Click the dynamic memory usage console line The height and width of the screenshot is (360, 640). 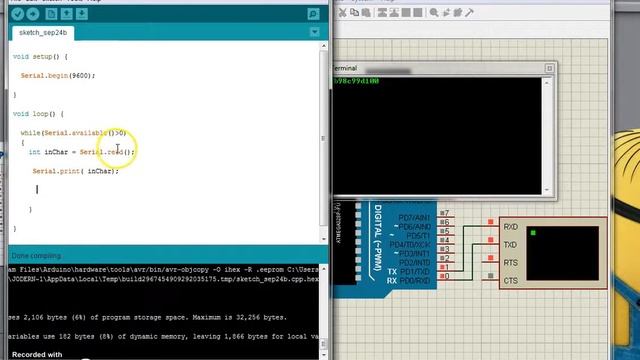pos(163,336)
